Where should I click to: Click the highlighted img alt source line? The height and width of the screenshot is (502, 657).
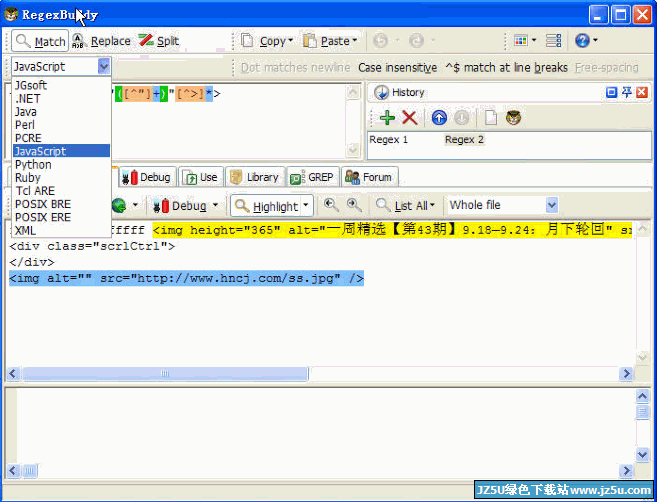click(x=186, y=278)
